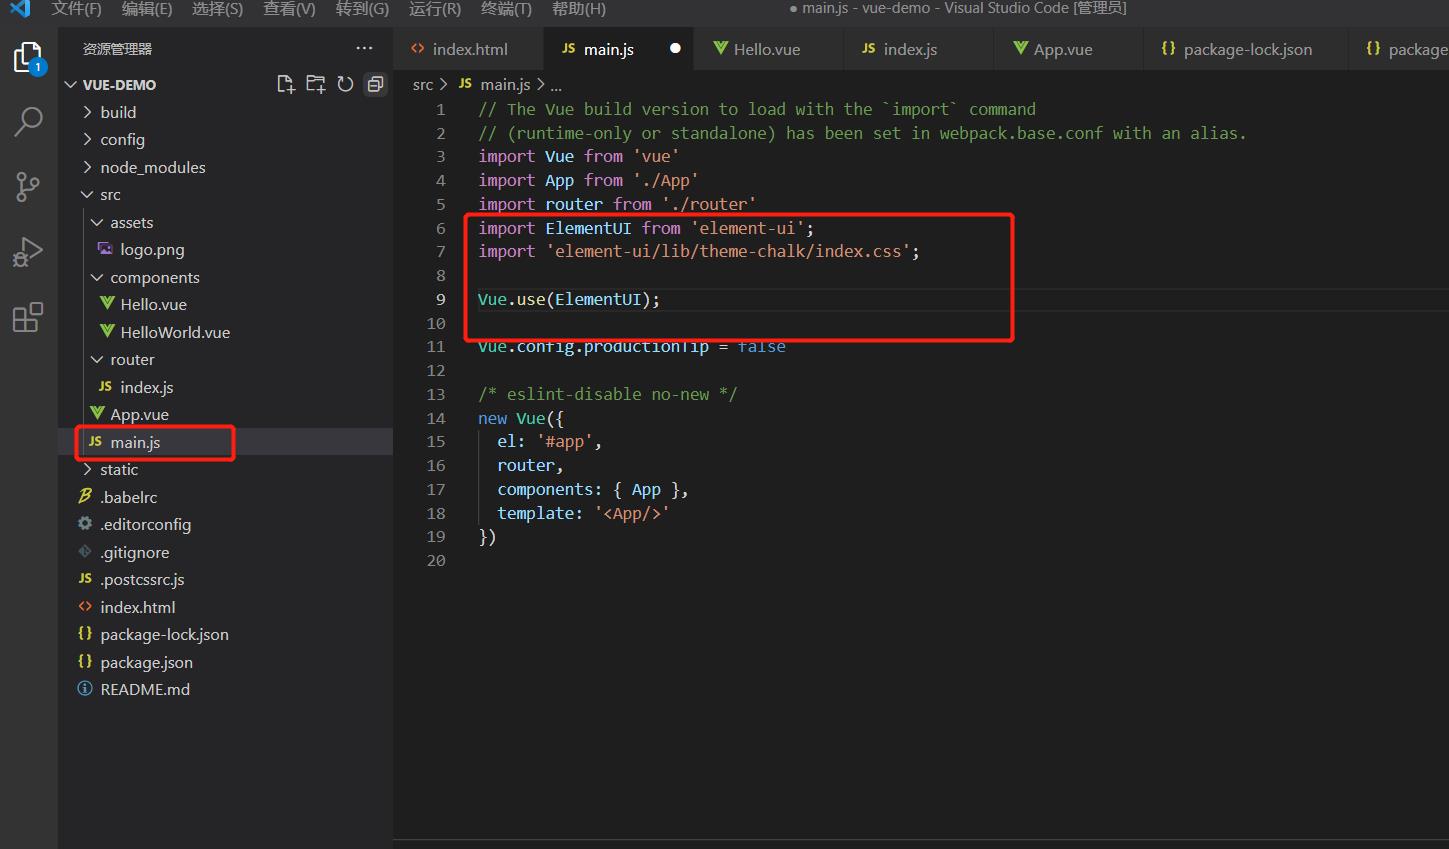Click the template: '<App/>' code line
This screenshot has height=849, width=1449.
tap(583, 513)
